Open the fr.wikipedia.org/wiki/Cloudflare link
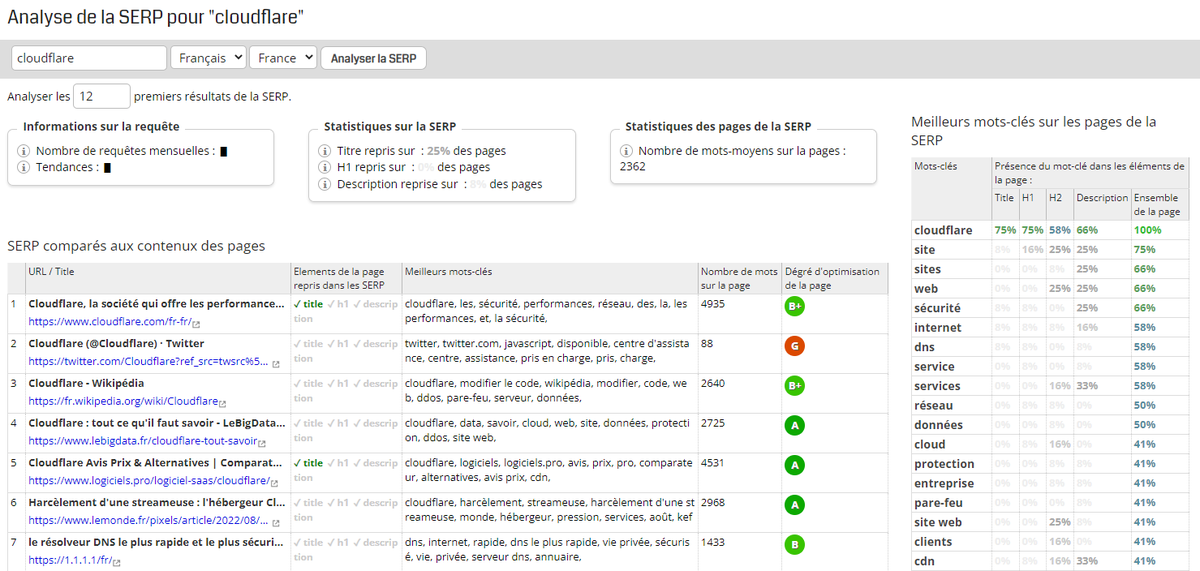Image resolution: width=1200 pixels, height=571 pixels. point(123,402)
